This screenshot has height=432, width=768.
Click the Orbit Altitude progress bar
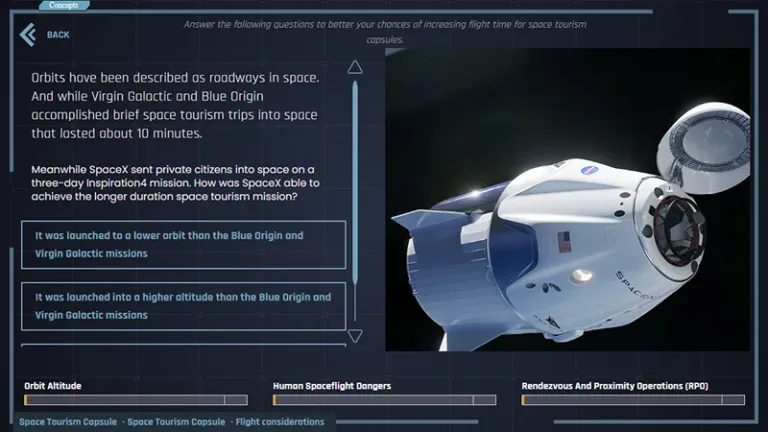[135, 400]
